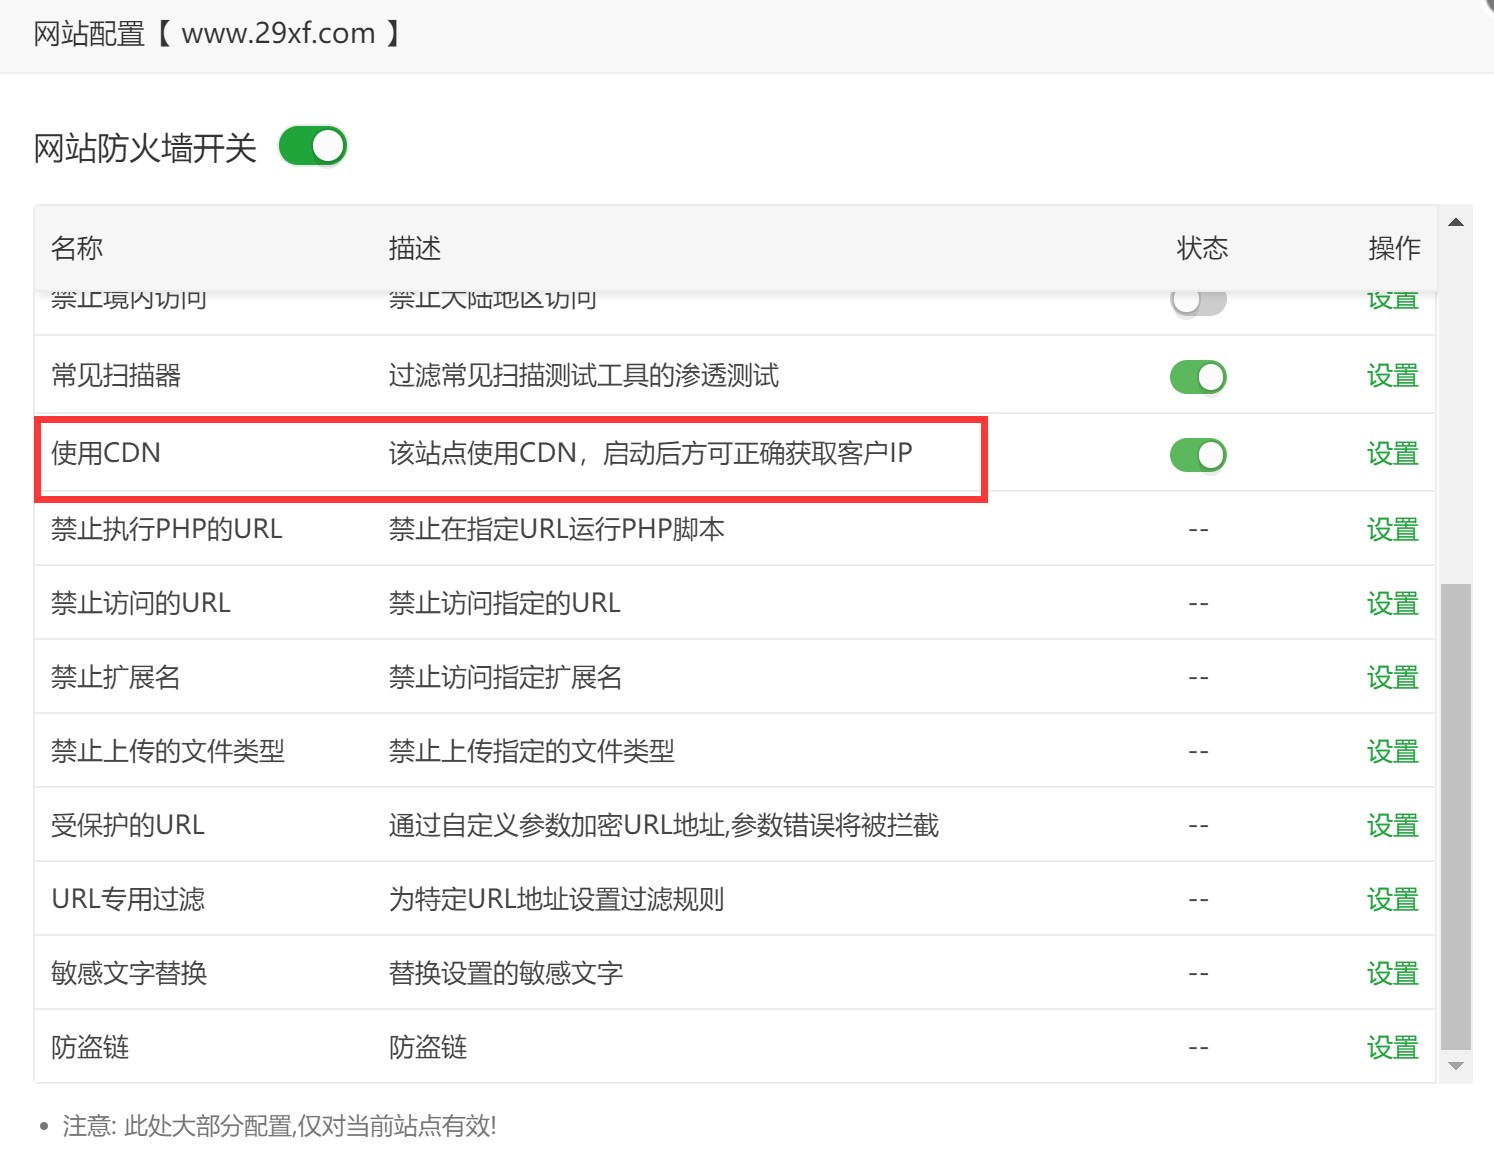Toggle the 网站防火墙开关 main switch
The image size is (1494, 1165).
[312, 146]
